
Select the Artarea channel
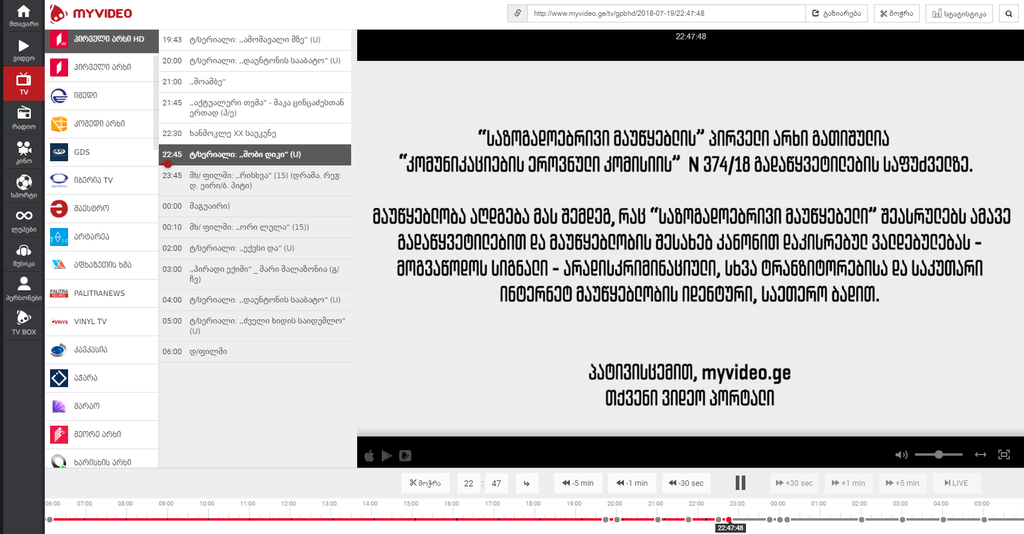click(102, 236)
